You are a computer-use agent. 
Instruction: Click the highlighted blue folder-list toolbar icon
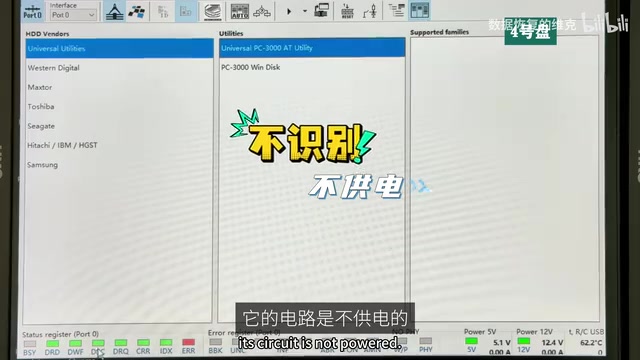186,11
